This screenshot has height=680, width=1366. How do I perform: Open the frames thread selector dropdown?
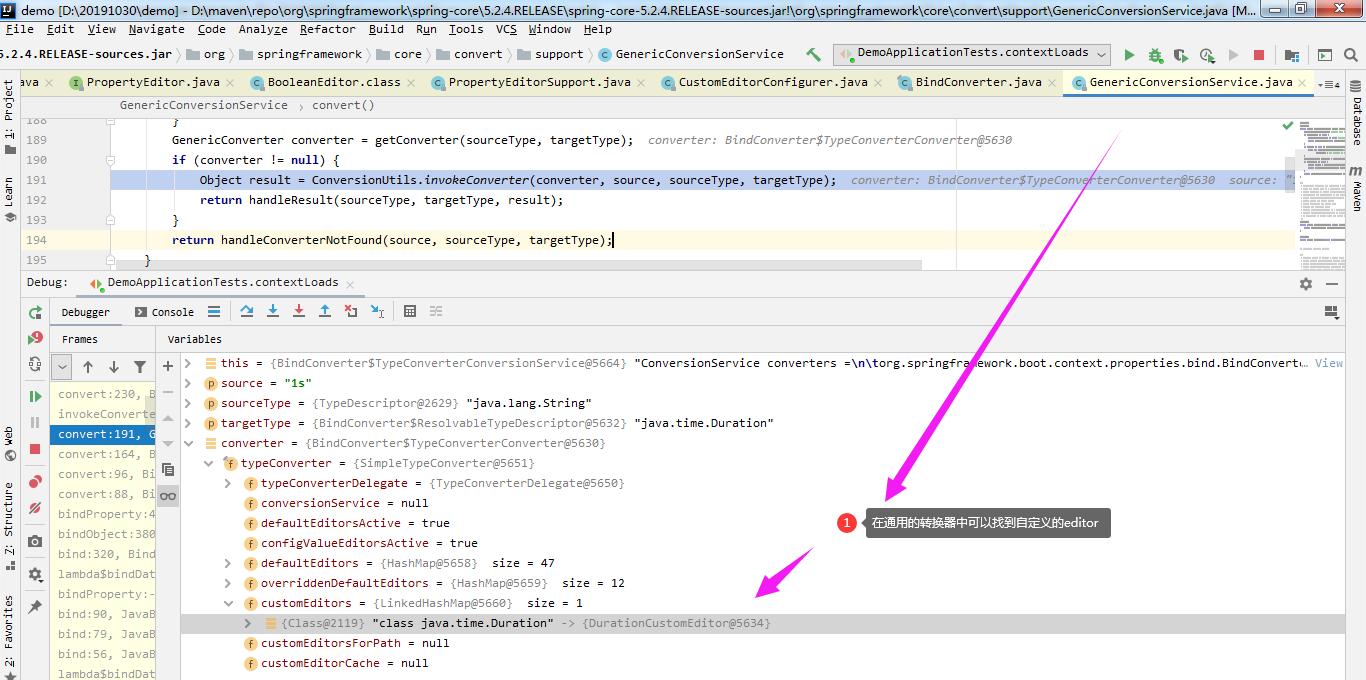pos(62,367)
